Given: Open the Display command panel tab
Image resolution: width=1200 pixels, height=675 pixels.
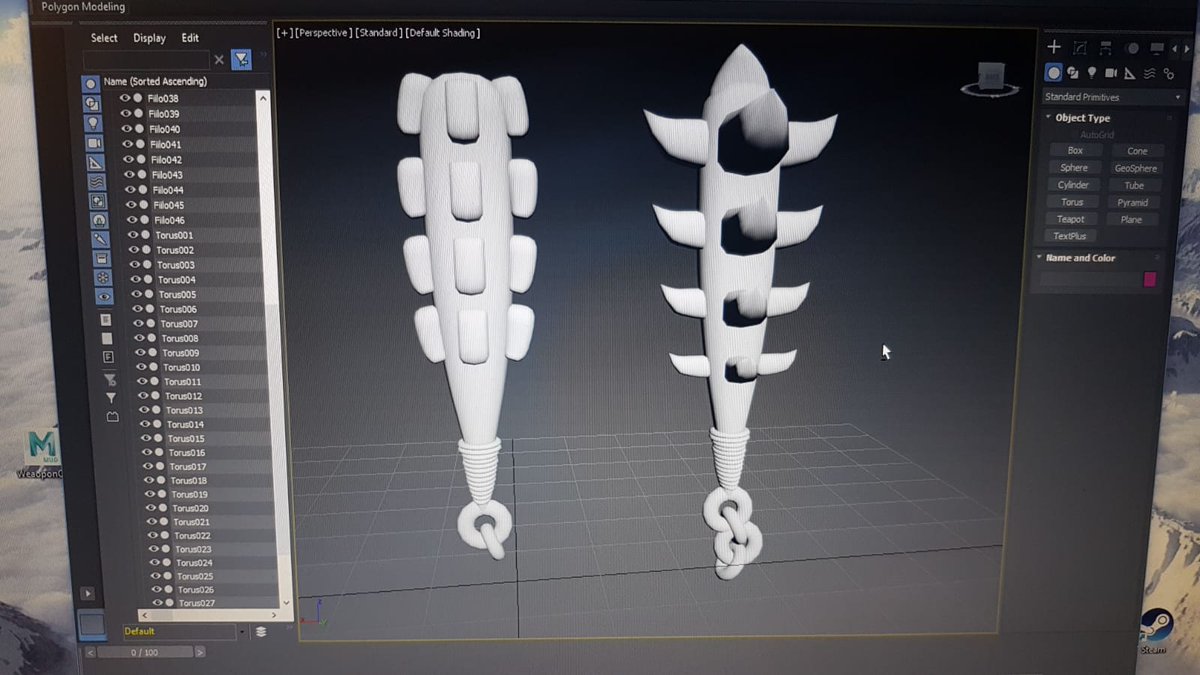Looking at the screenshot, I should point(1157,48).
